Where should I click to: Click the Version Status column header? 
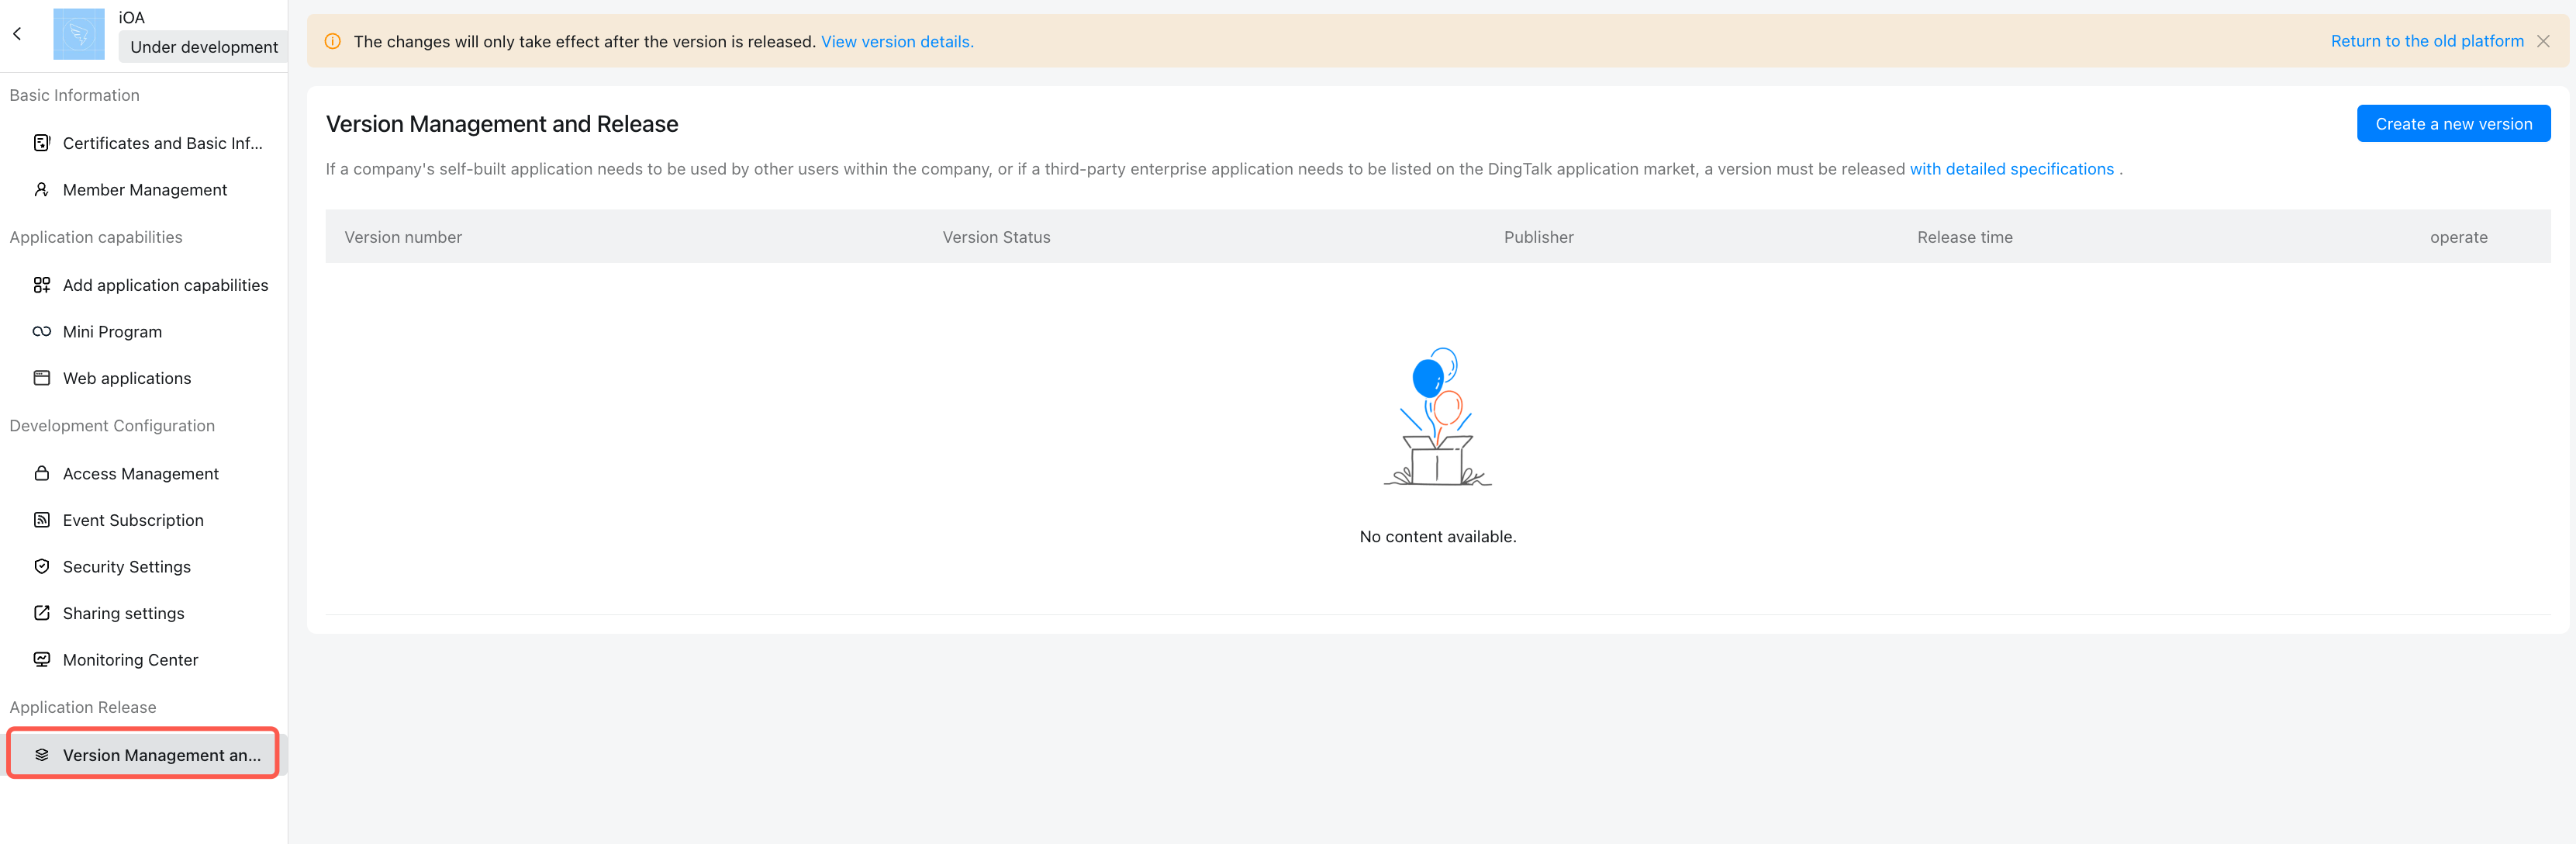(996, 237)
